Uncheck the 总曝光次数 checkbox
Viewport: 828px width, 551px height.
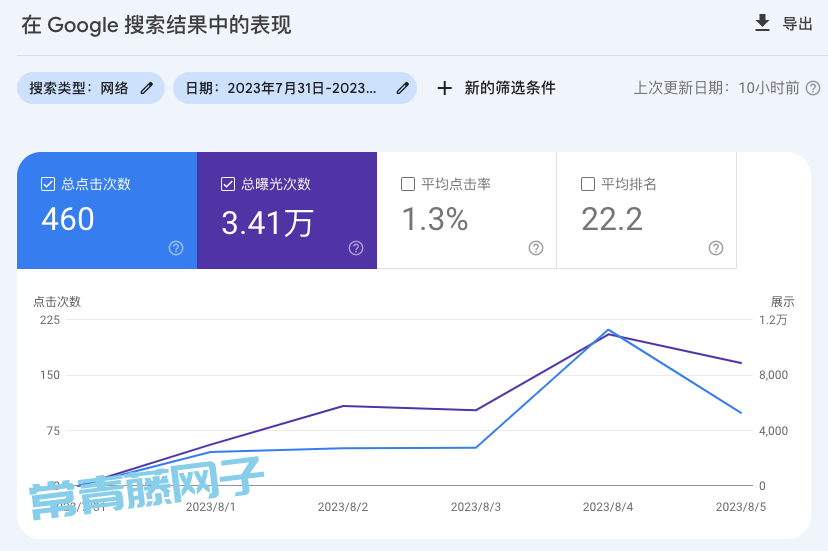click(x=228, y=184)
